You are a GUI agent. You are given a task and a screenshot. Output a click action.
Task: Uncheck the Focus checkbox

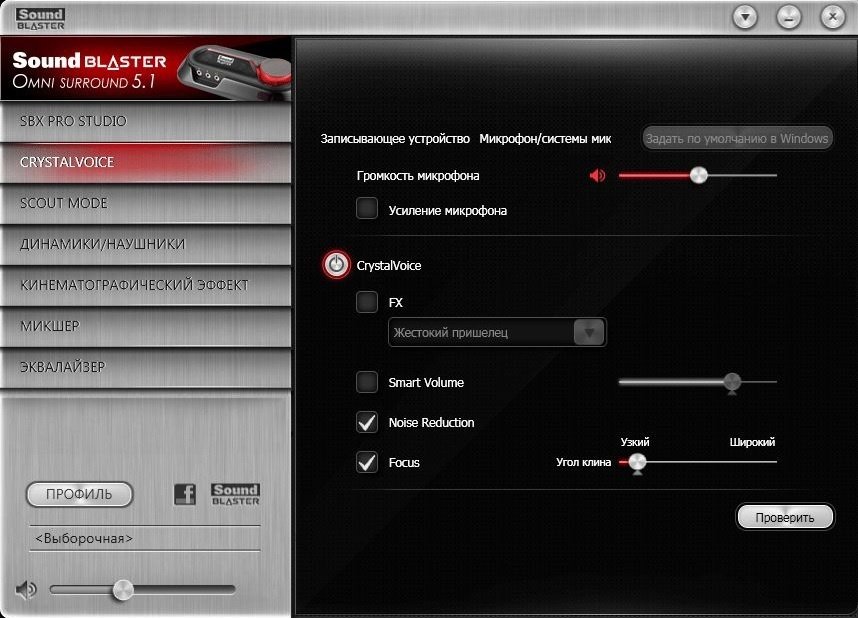(367, 462)
